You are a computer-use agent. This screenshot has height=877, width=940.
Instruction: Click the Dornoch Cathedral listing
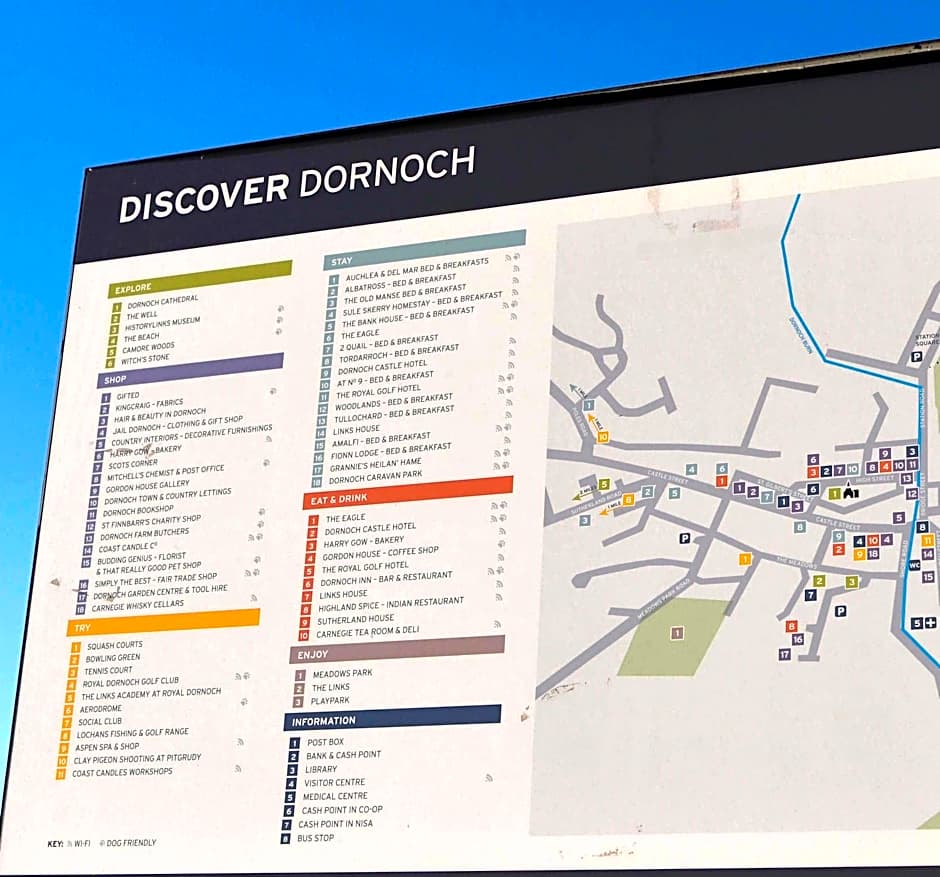pyautogui.click(x=163, y=301)
